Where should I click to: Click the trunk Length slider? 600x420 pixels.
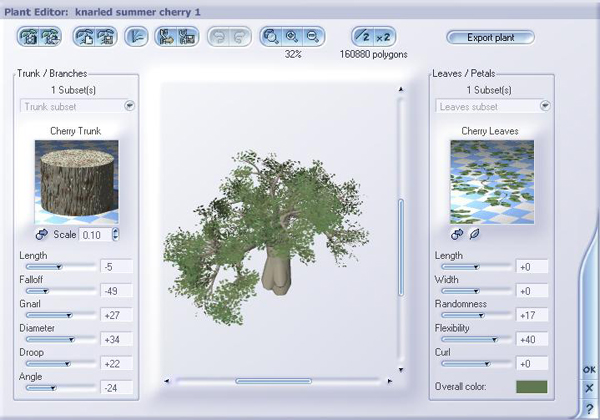[60, 267]
